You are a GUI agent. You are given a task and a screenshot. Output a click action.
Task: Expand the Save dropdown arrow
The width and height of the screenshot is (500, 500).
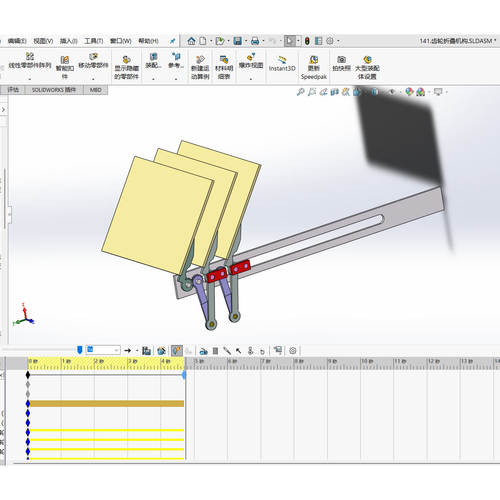[246, 41]
